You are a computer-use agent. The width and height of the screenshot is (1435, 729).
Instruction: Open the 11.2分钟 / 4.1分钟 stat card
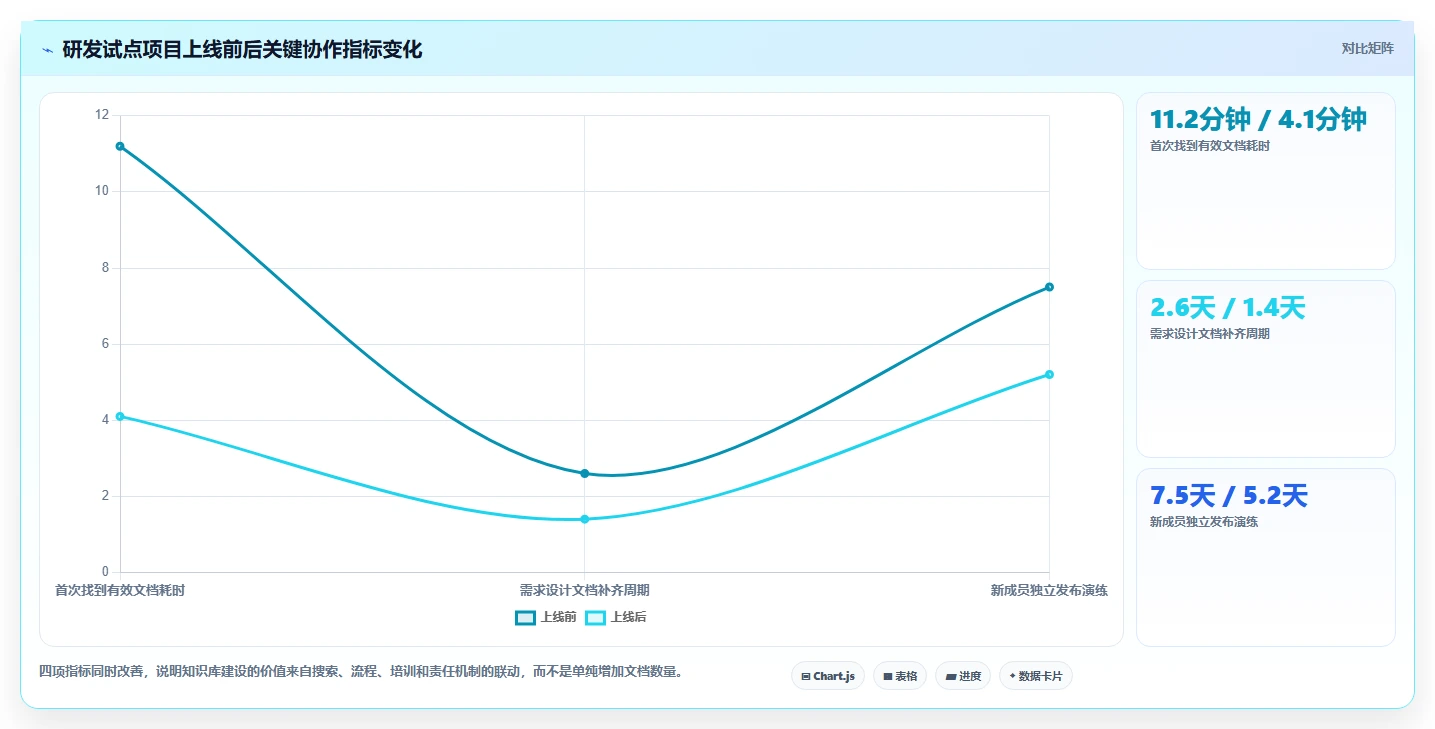coord(1266,181)
